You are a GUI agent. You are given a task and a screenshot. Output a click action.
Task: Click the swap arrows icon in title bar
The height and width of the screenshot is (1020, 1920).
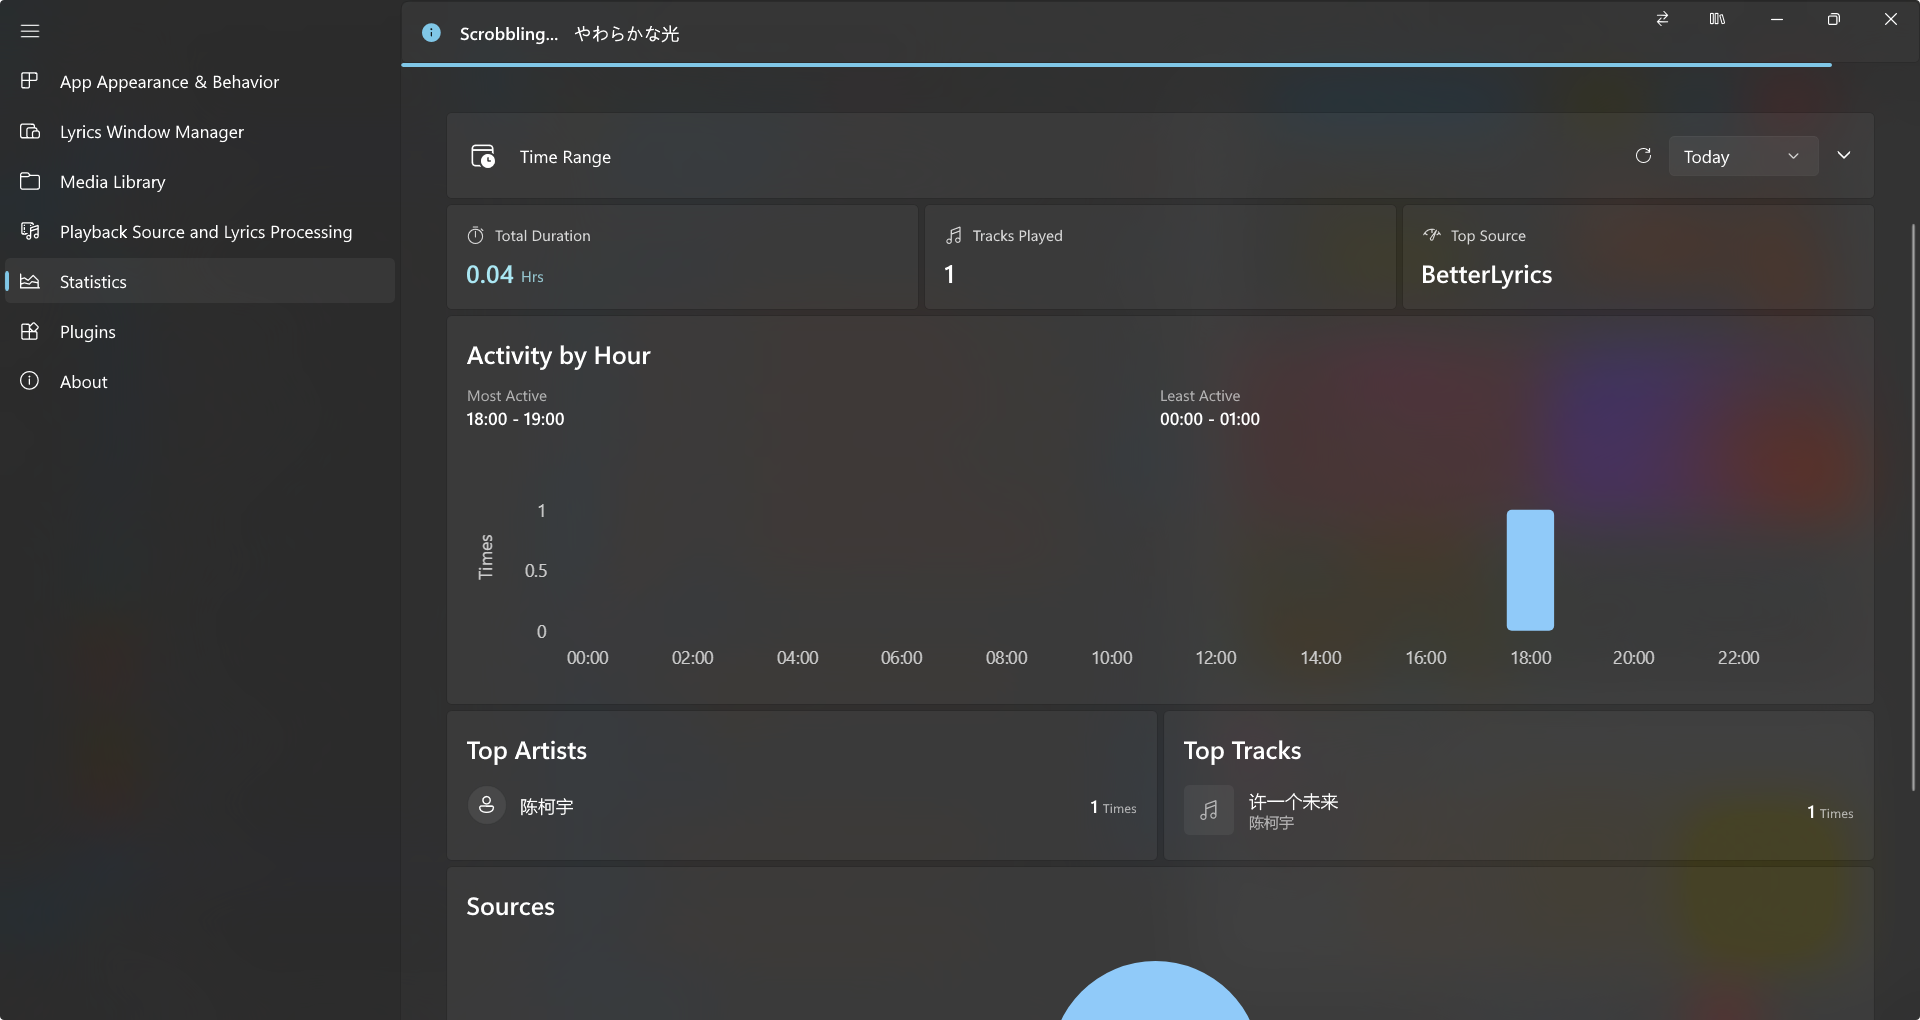pyautogui.click(x=1662, y=19)
